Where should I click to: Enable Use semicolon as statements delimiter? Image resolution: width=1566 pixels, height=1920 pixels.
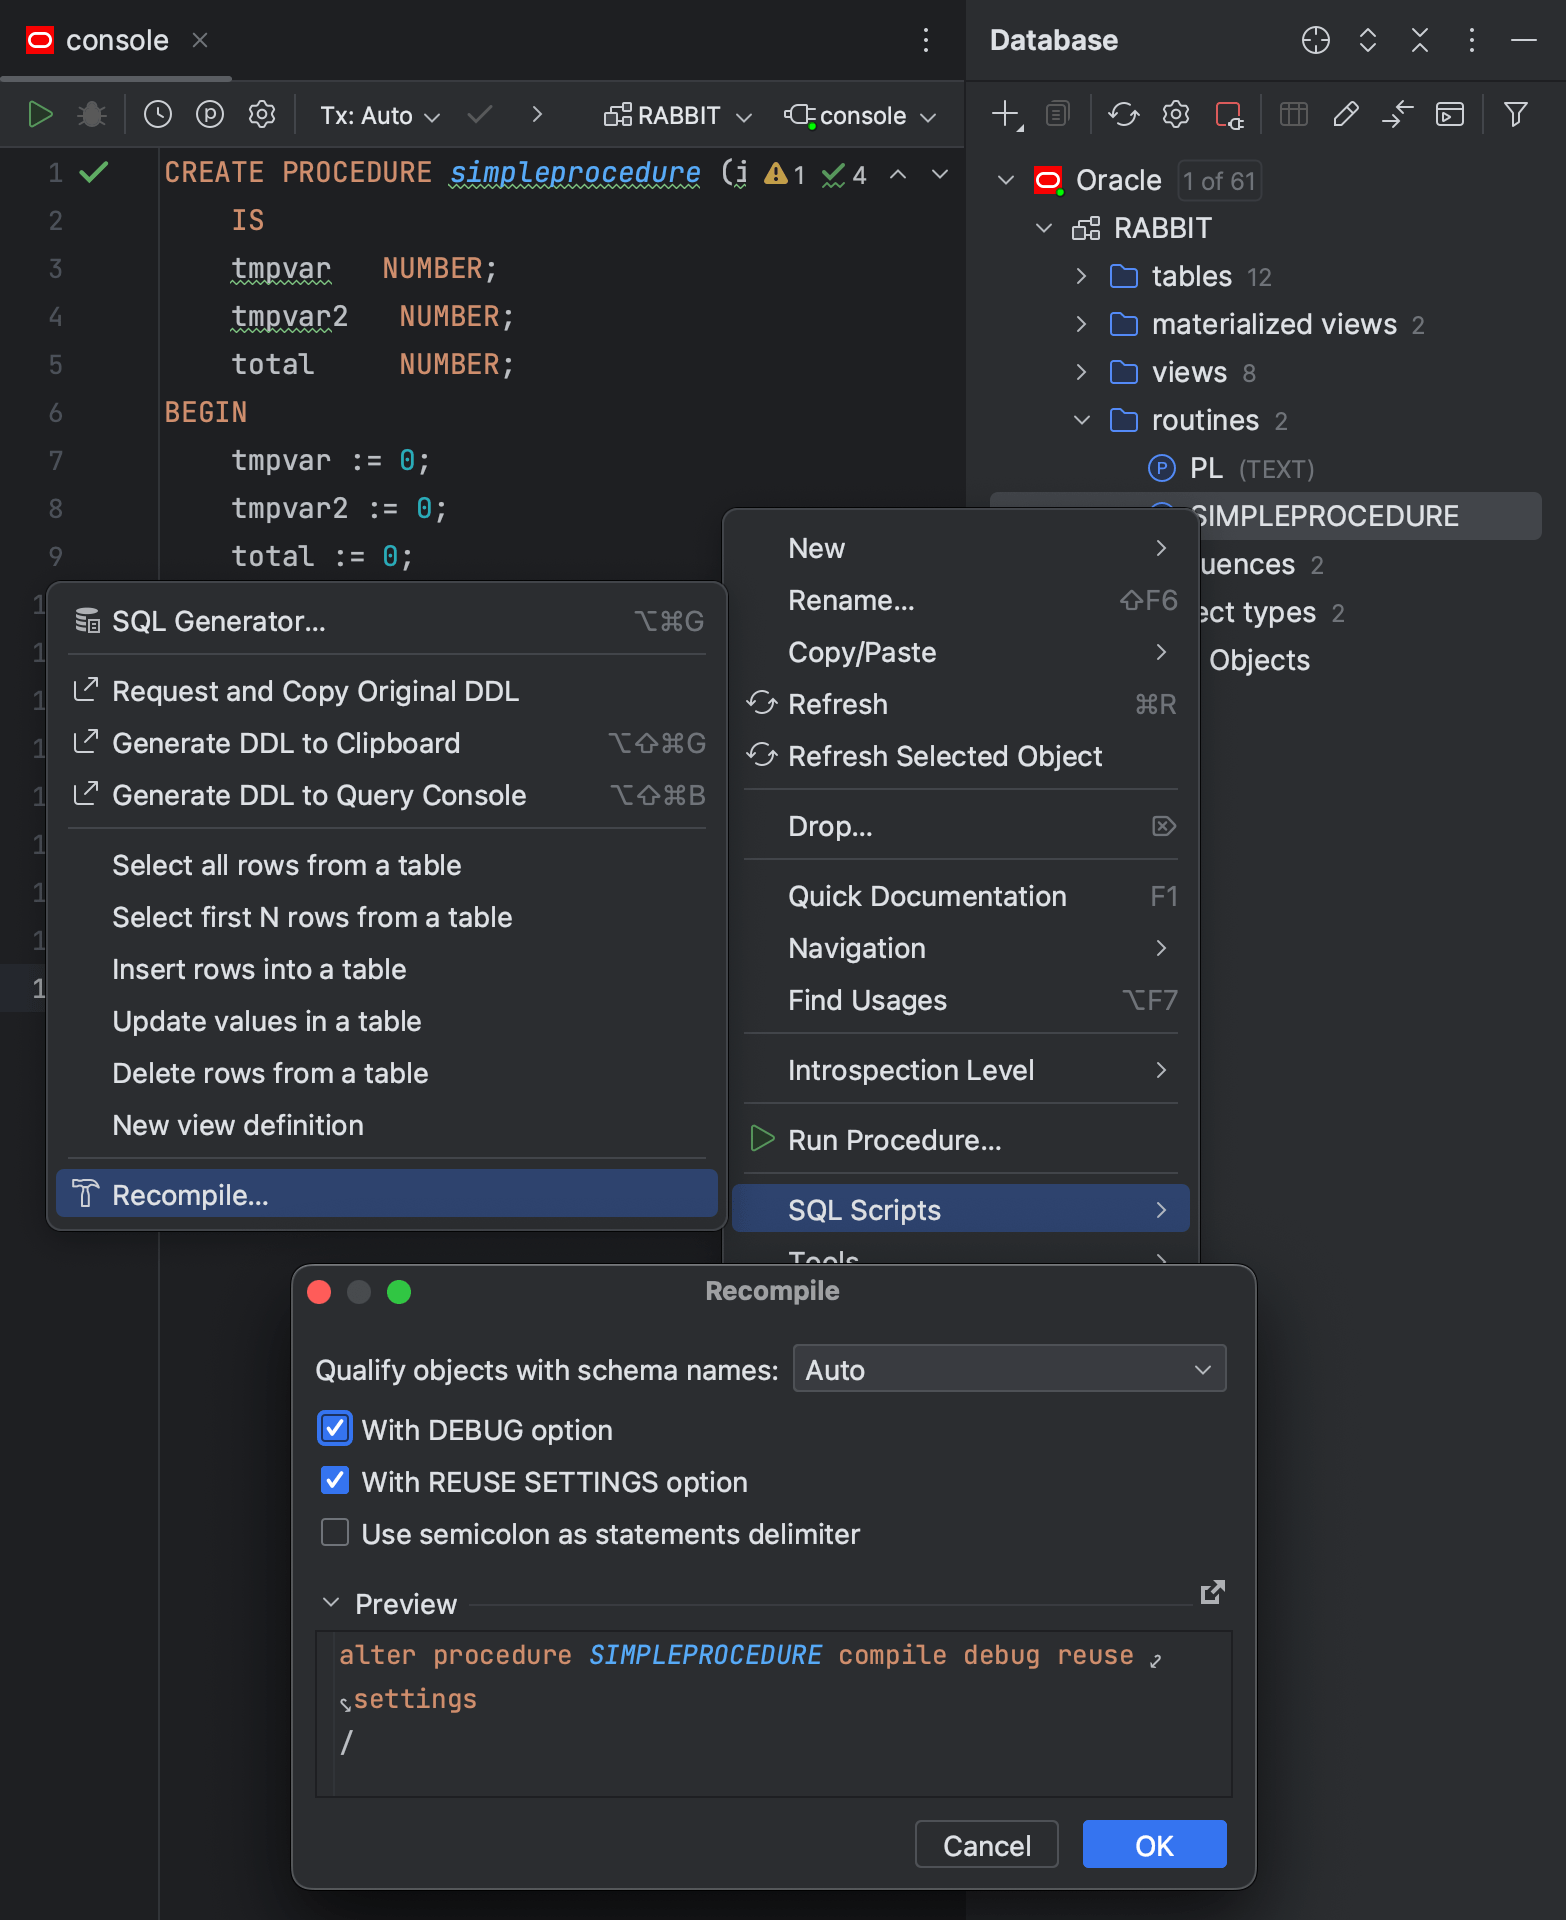(335, 1533)
